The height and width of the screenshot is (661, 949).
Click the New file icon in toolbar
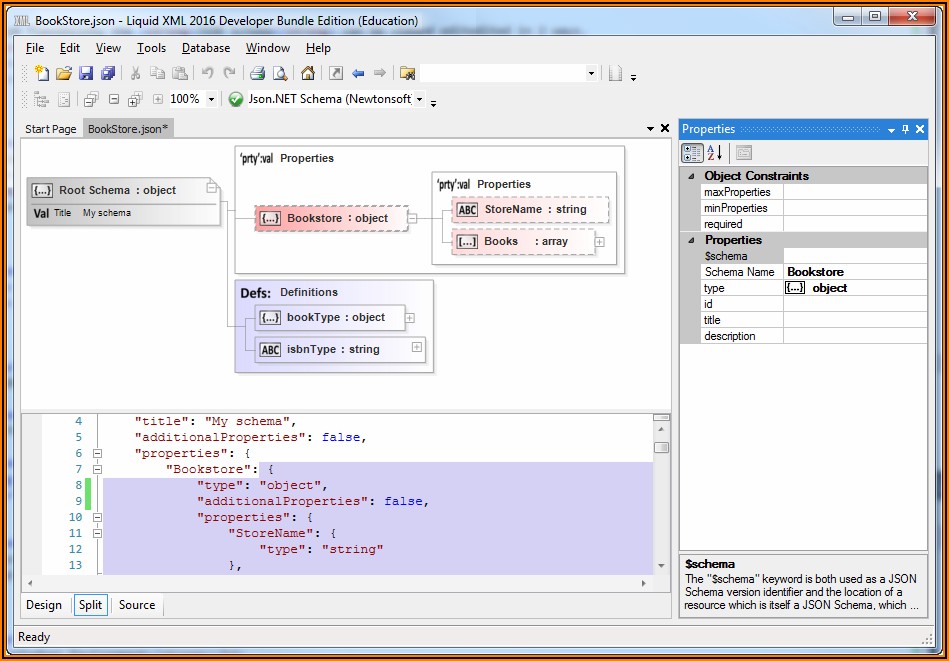(x=41, y=73)
